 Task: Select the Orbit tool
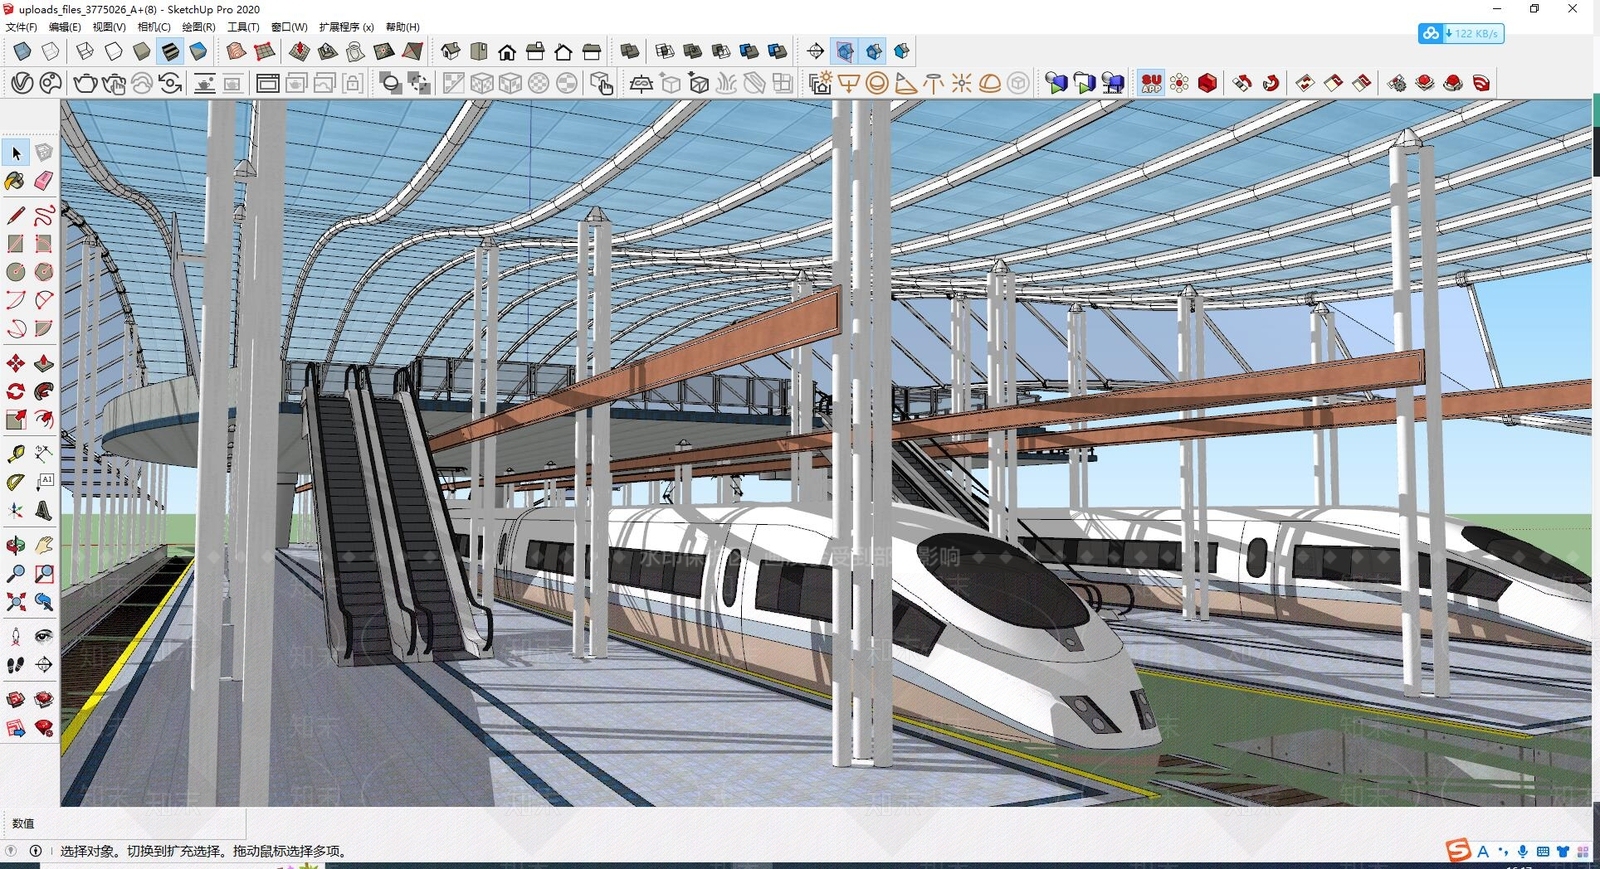[x=15, y=545]
